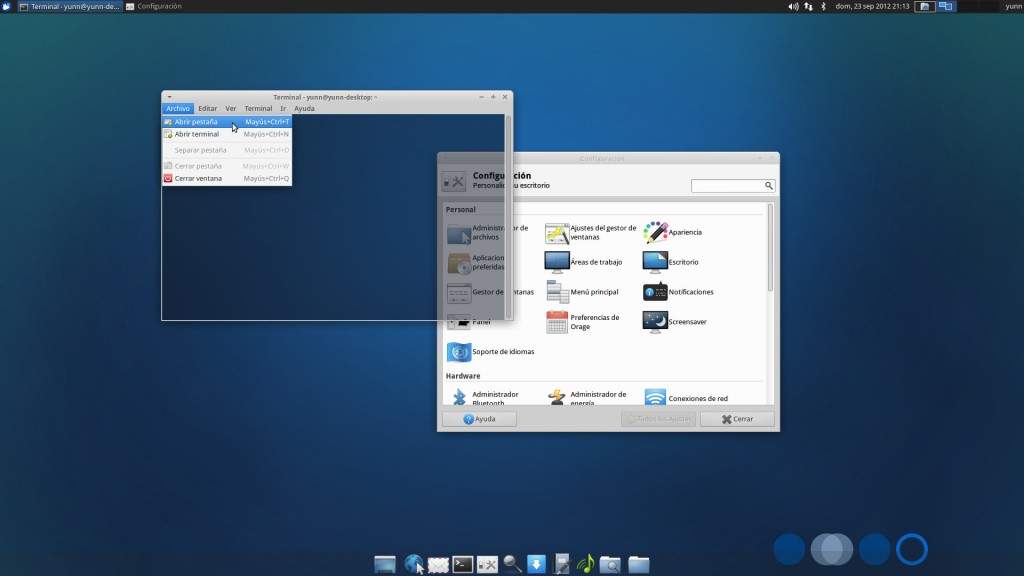Open the blue download arrow dock icon
This screenshot has width=1024, height=576.
(536, 564)
